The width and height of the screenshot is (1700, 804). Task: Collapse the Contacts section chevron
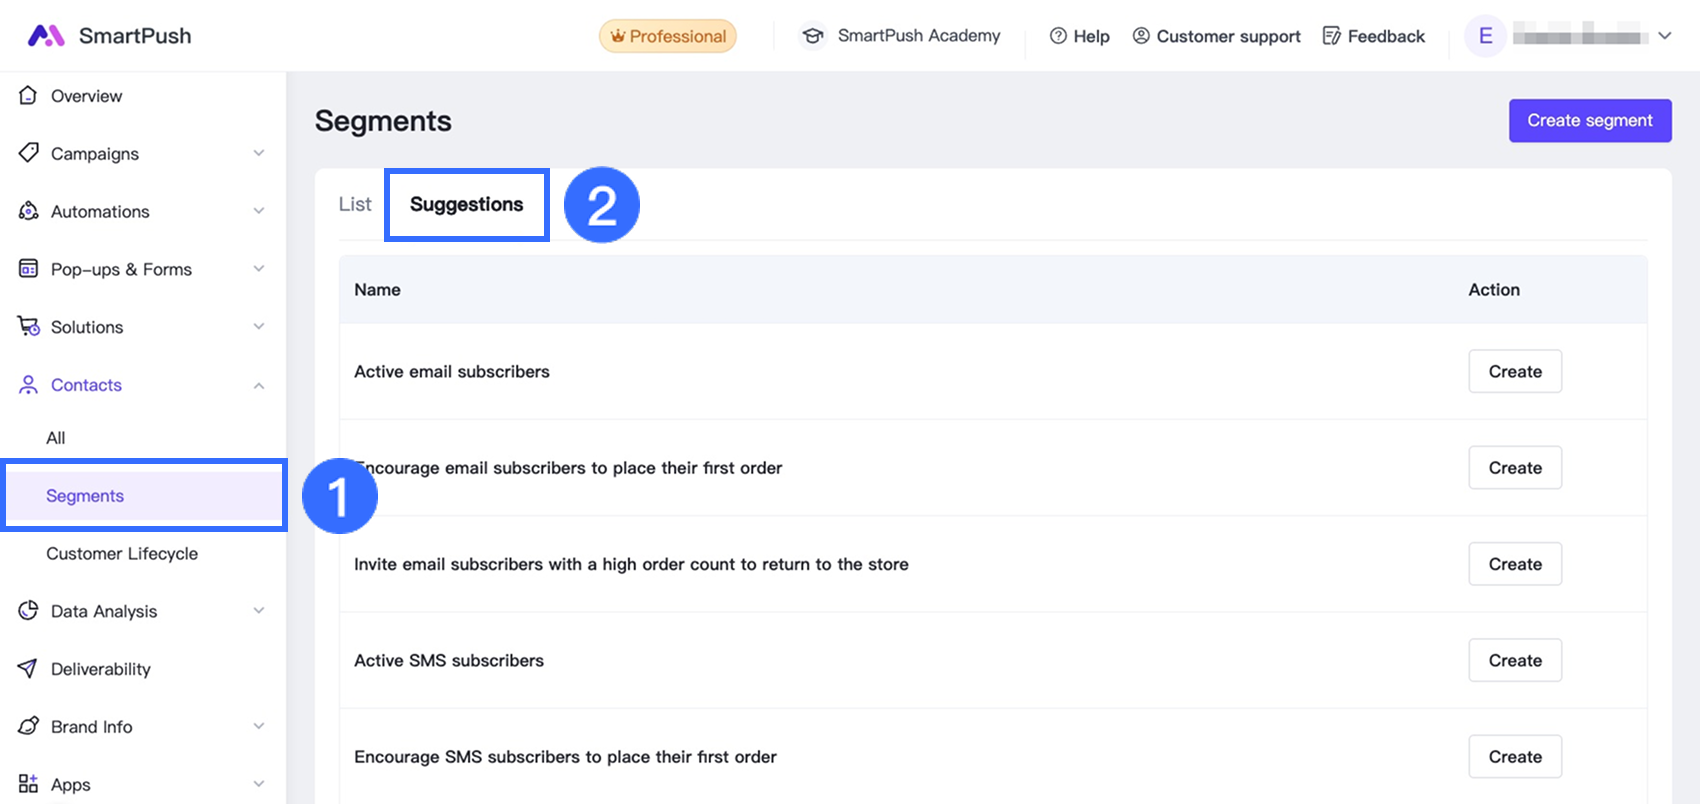[259, 385]
